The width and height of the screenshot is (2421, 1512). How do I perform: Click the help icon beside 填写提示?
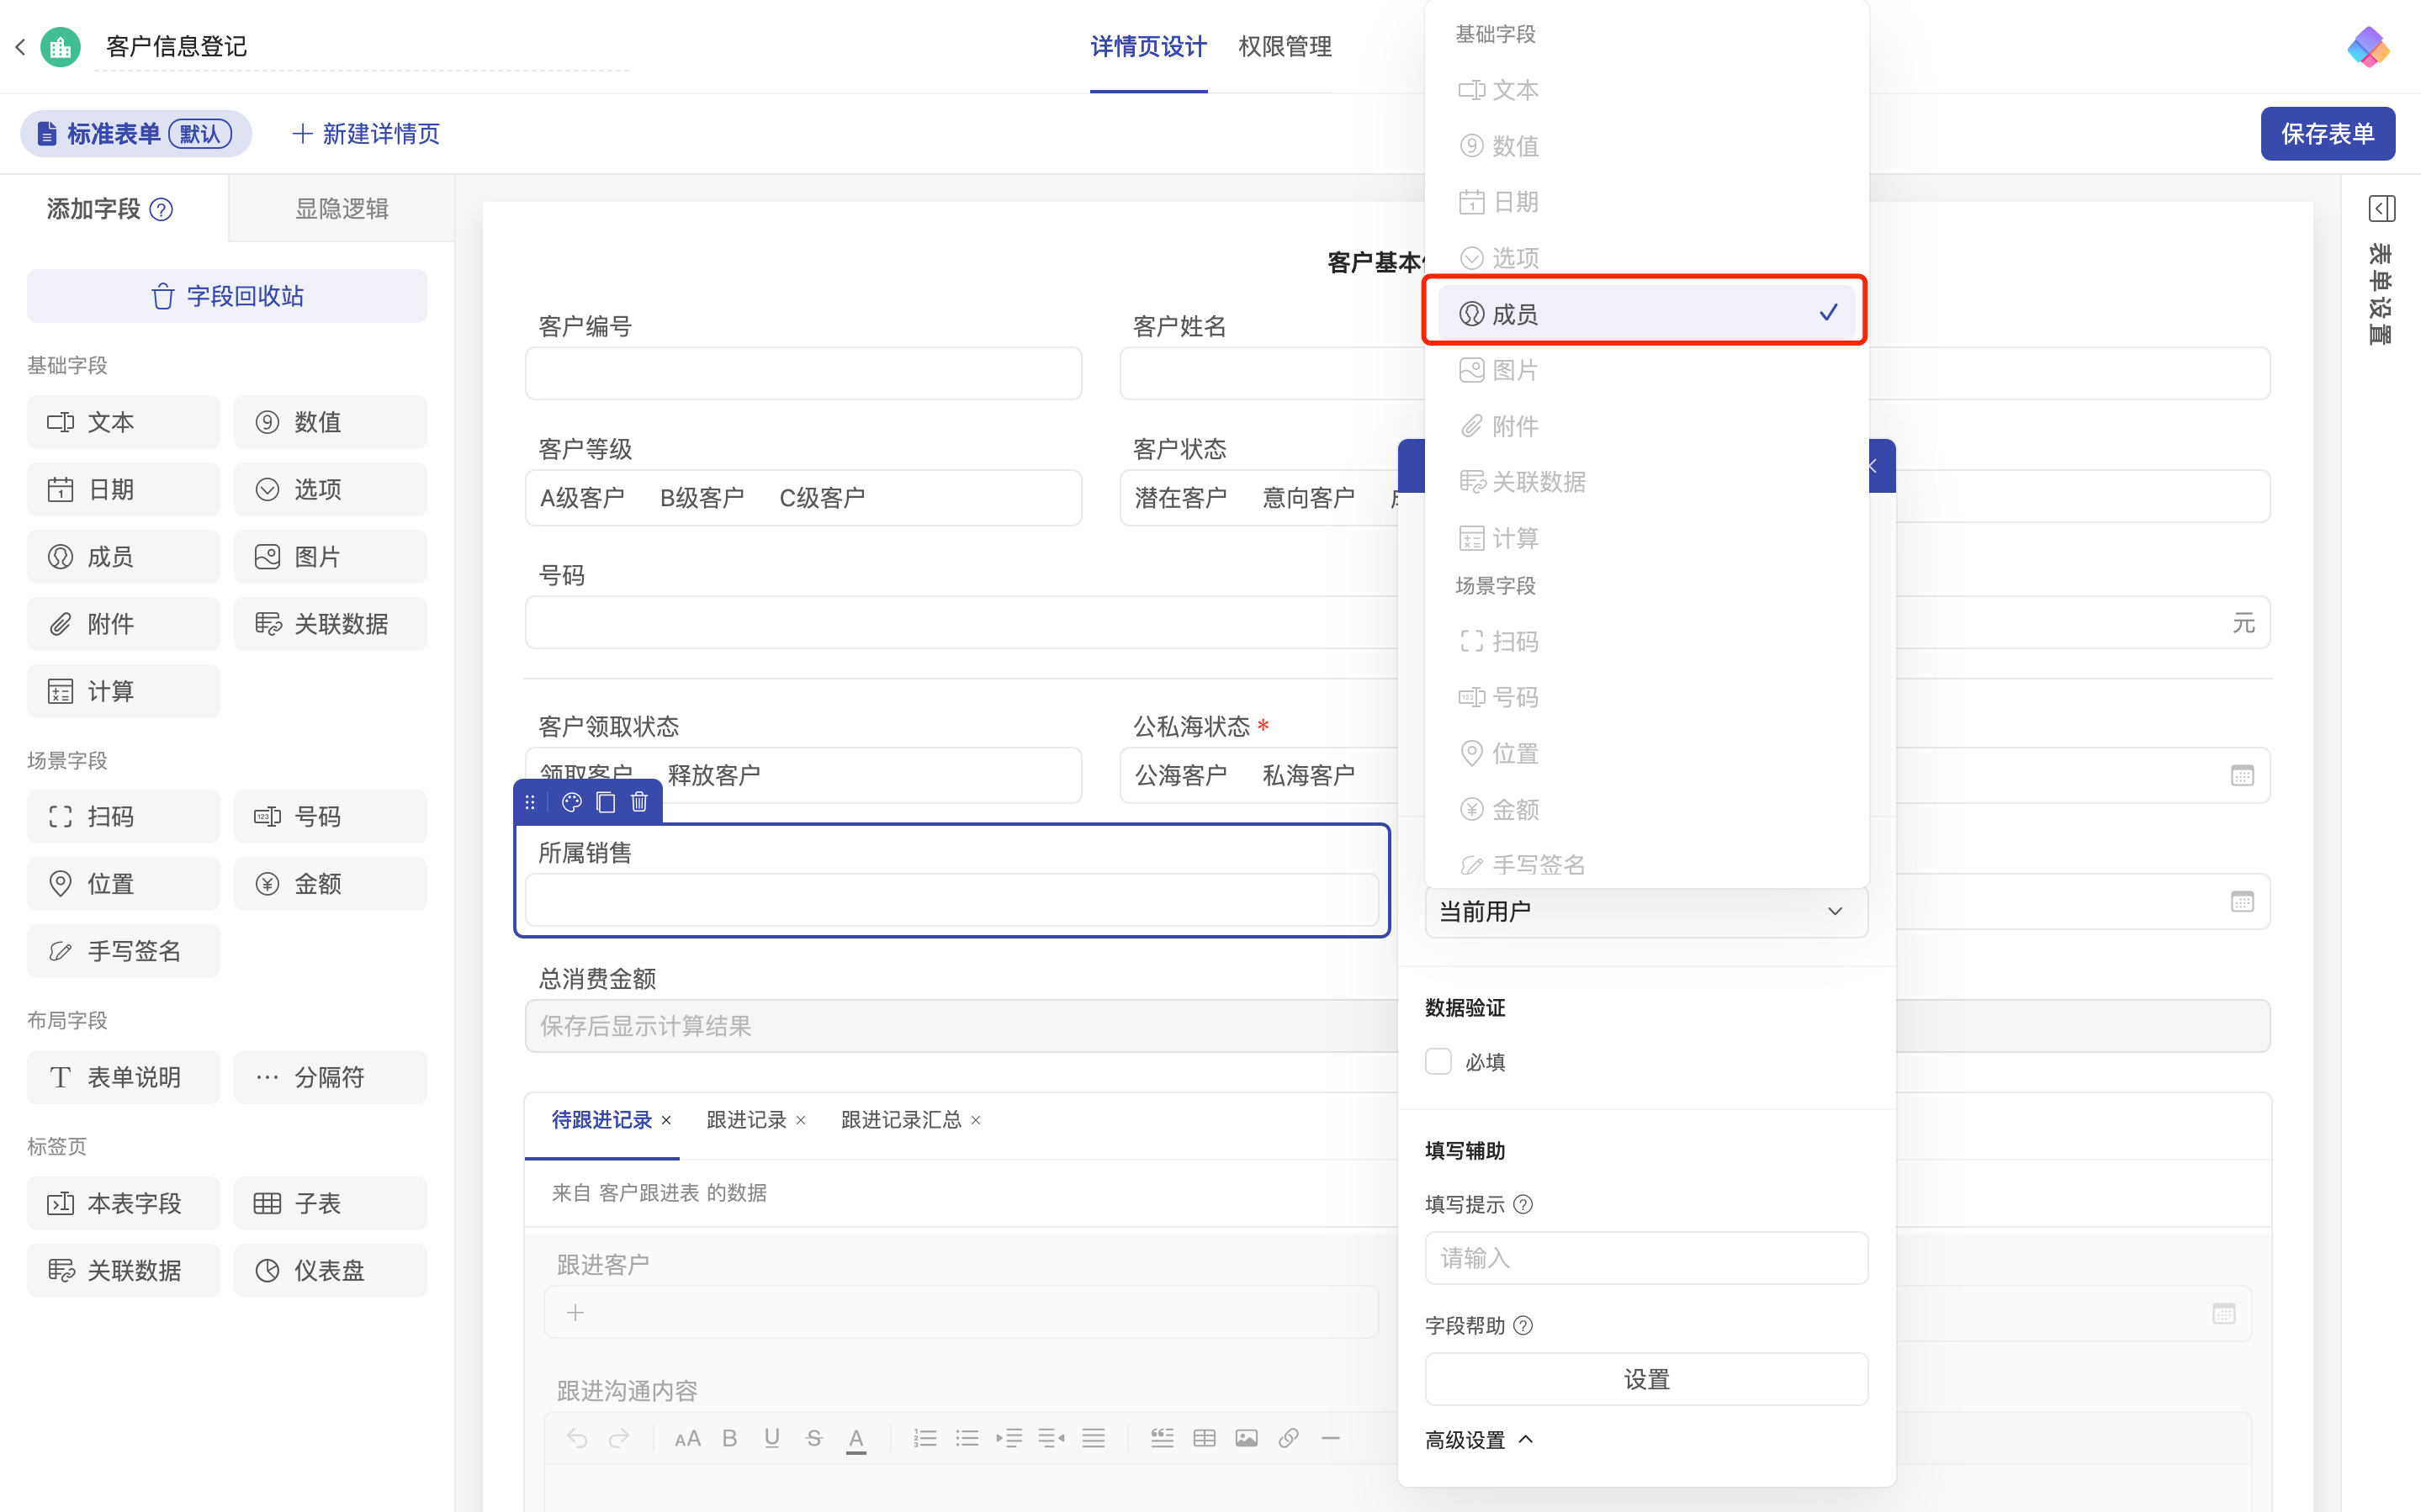click(1523, 1204)
